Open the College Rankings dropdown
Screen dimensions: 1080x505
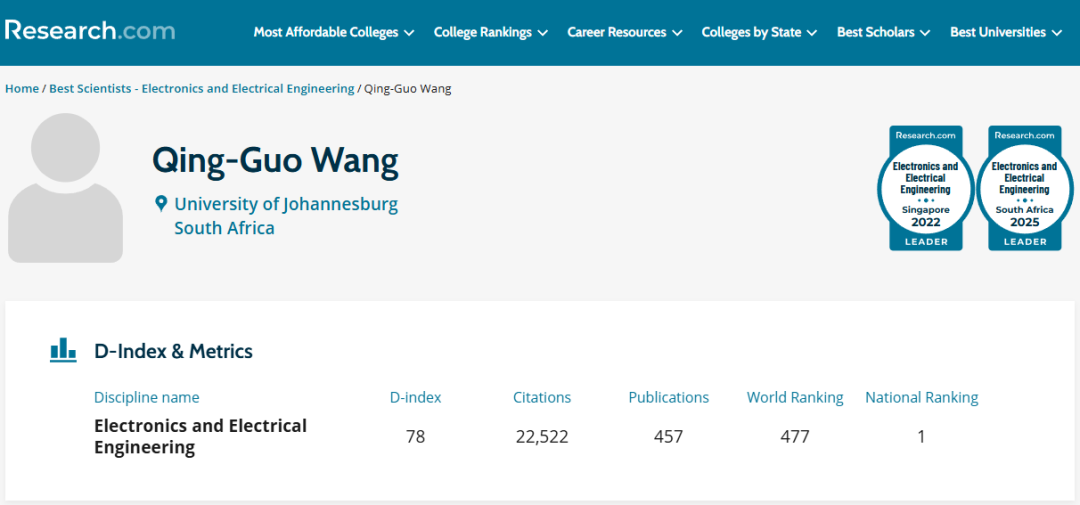490,32
